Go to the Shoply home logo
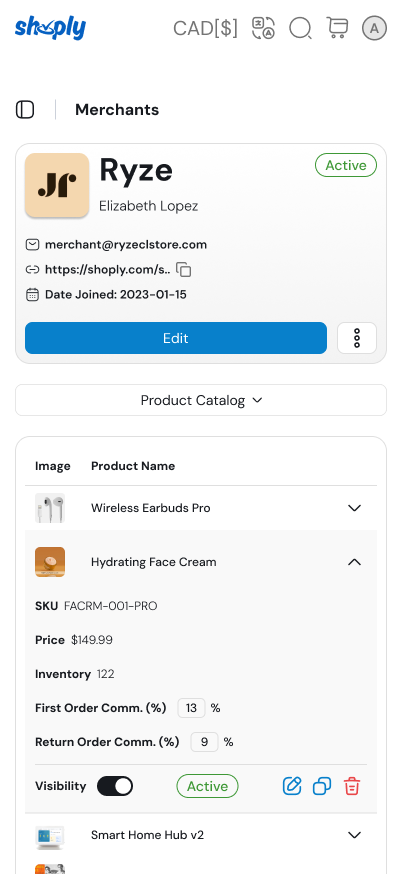The image size is (402, 874). 50,28
